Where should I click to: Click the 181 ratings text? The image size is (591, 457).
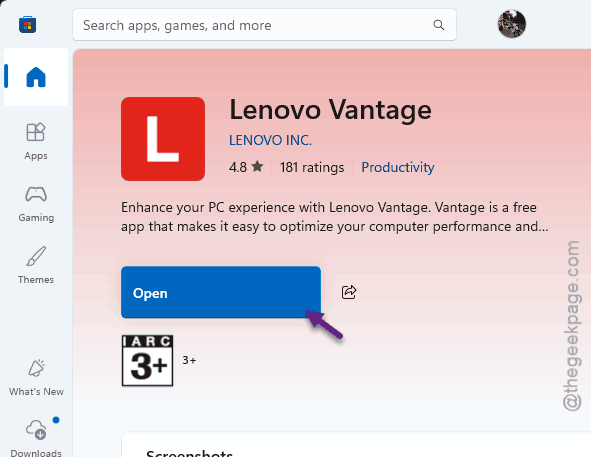pyautogui.click(x=312, y=167)
